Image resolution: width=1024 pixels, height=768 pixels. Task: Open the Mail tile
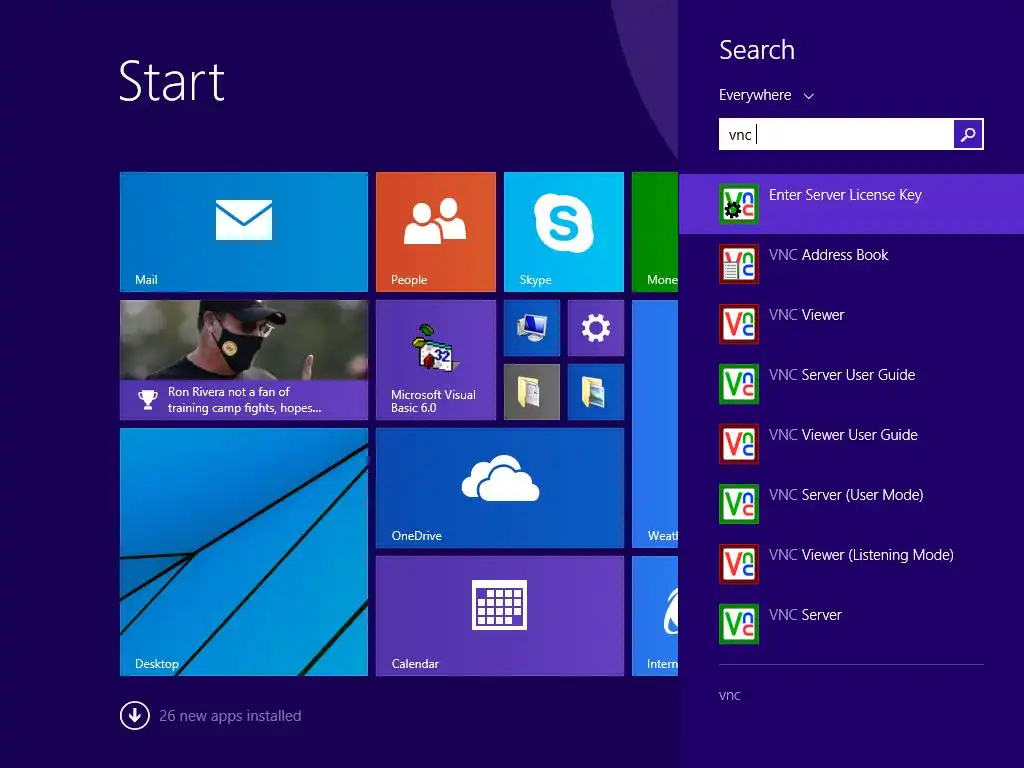244,232
